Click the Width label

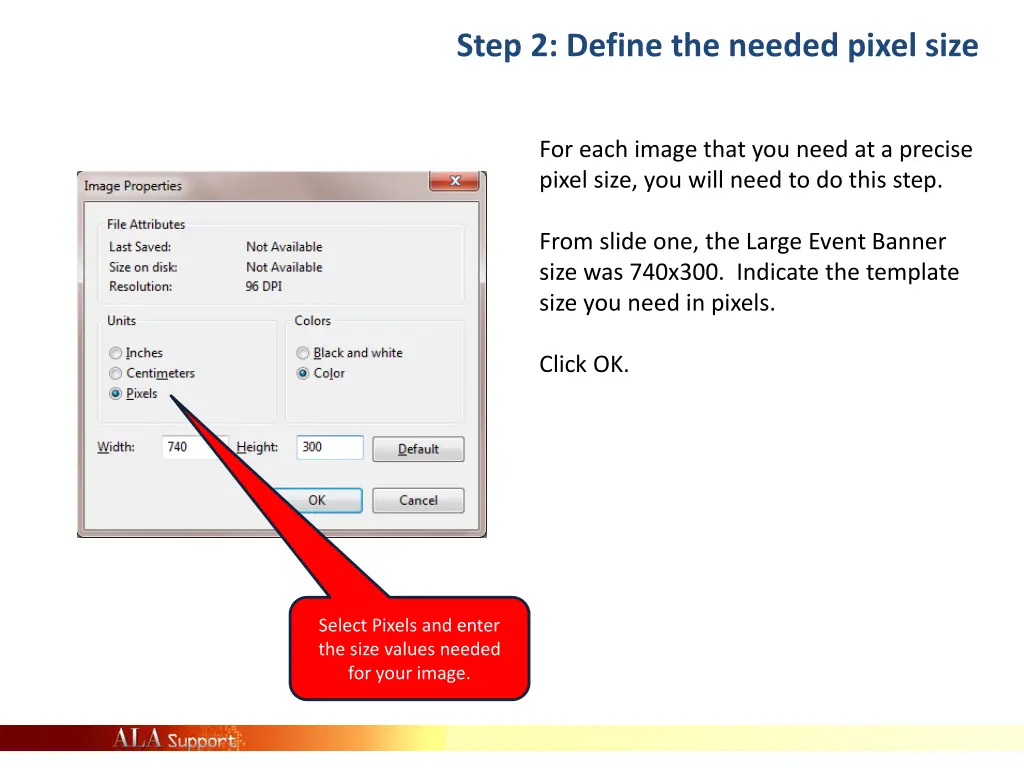point(116,447)
